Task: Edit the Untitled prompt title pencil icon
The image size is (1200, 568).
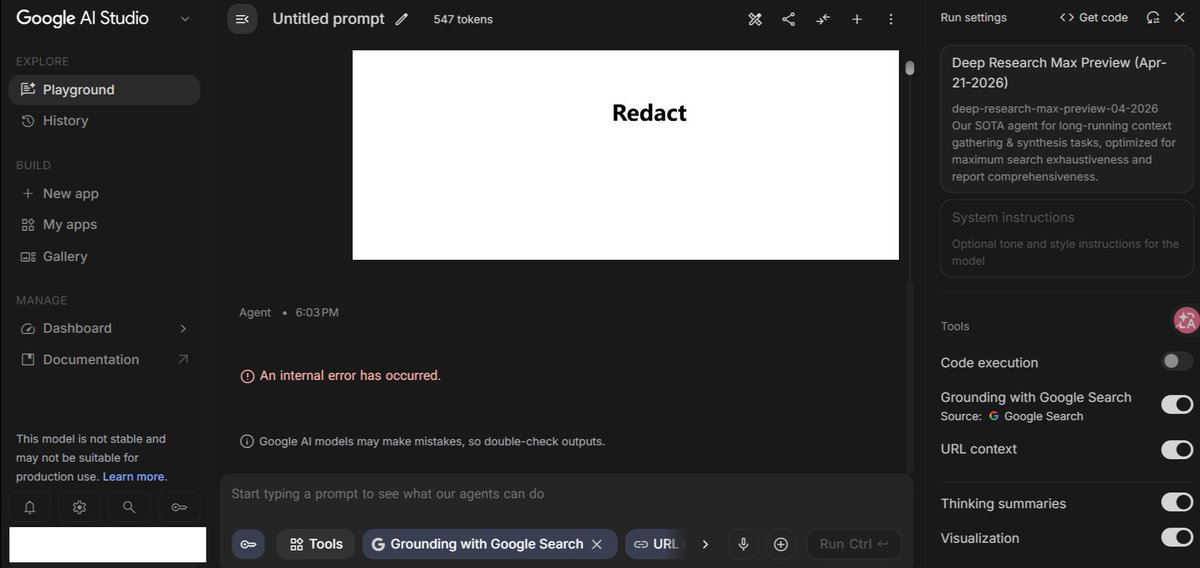Action: 402,19
